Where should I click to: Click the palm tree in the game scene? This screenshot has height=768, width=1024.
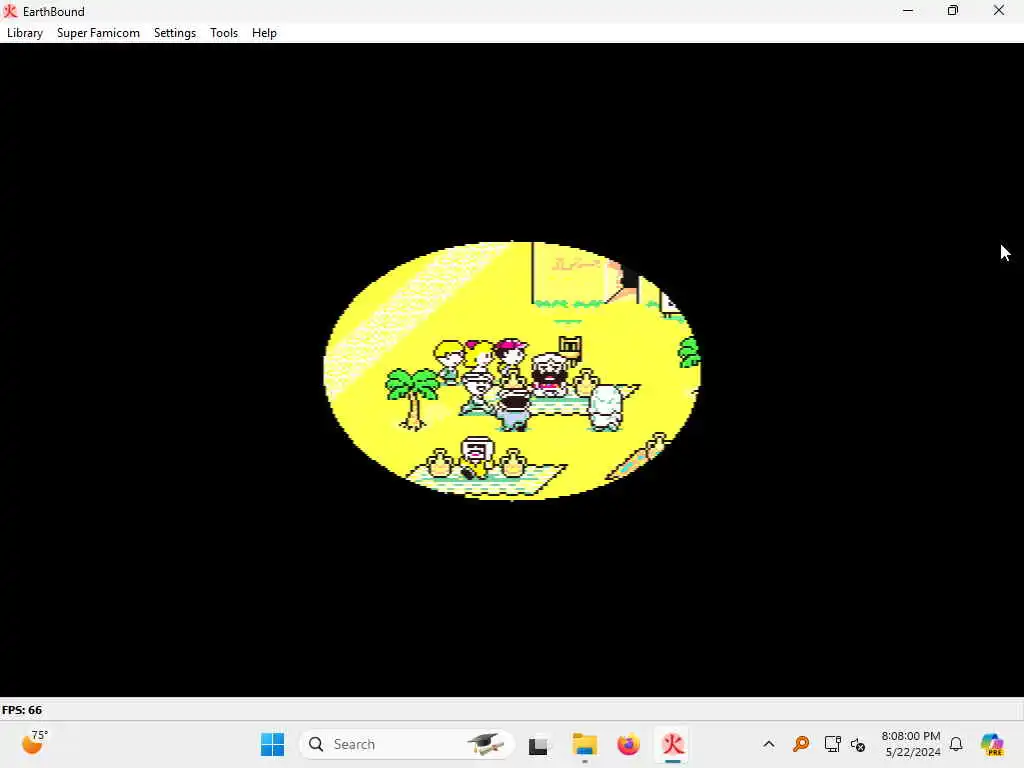click(413, 398)
